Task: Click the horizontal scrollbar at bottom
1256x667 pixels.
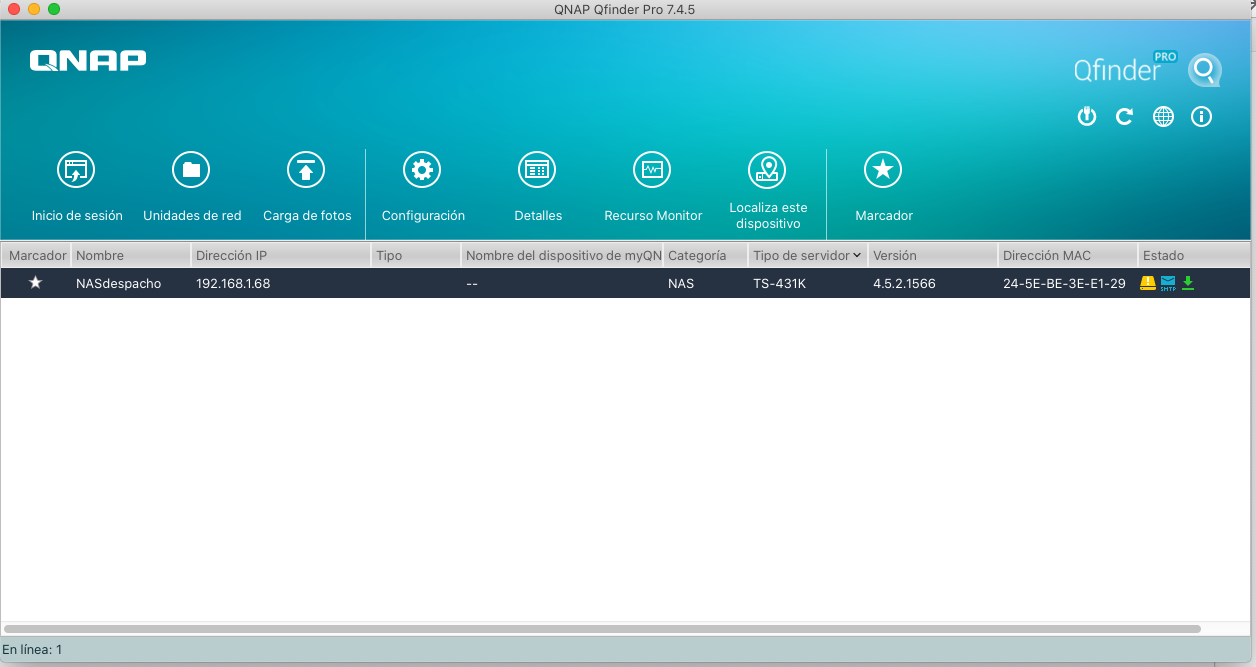Action: click(x=602, y=629)
